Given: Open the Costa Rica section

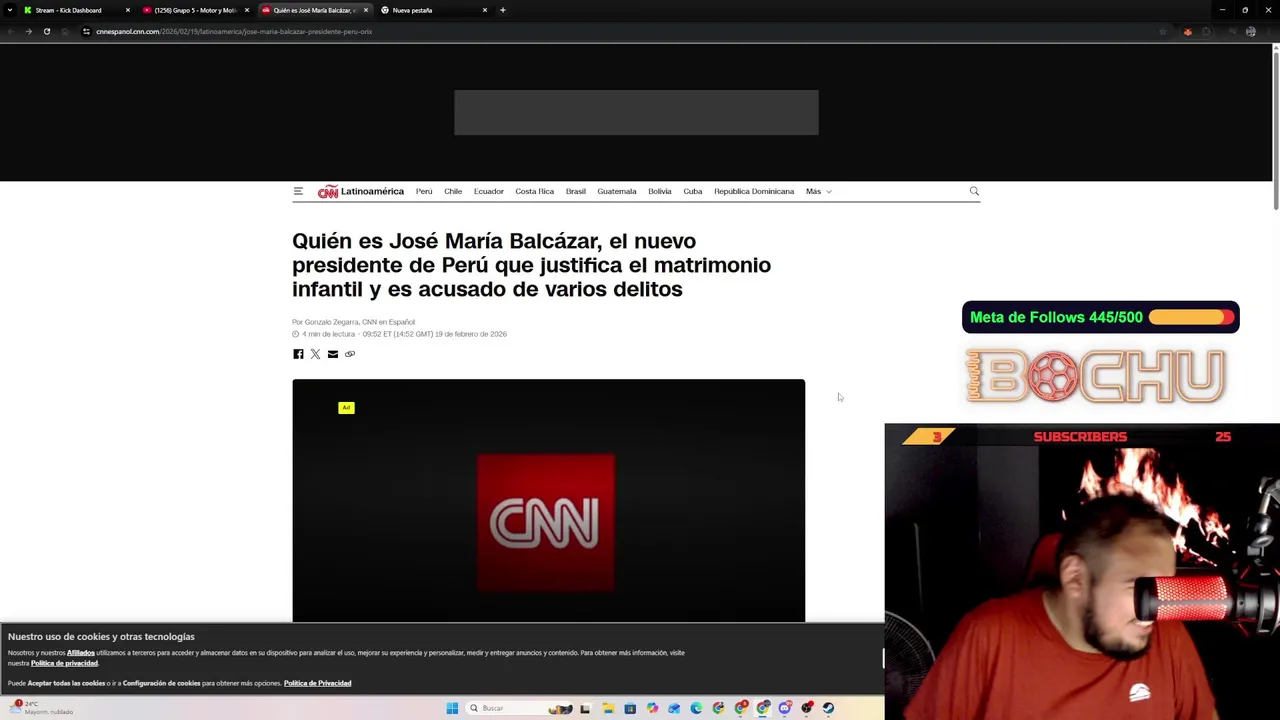Looking at the screenshot, I should click(x=534, y=191).
